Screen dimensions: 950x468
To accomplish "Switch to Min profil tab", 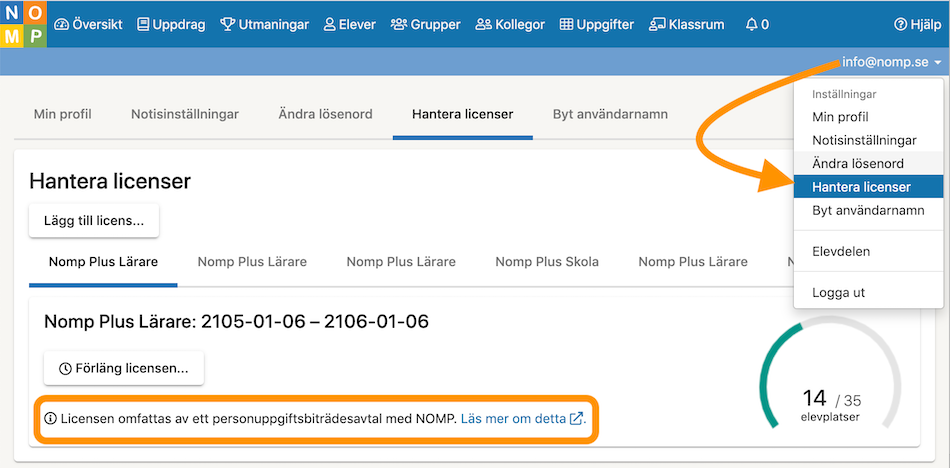I will pyautogui.click(x=62, y=114).
